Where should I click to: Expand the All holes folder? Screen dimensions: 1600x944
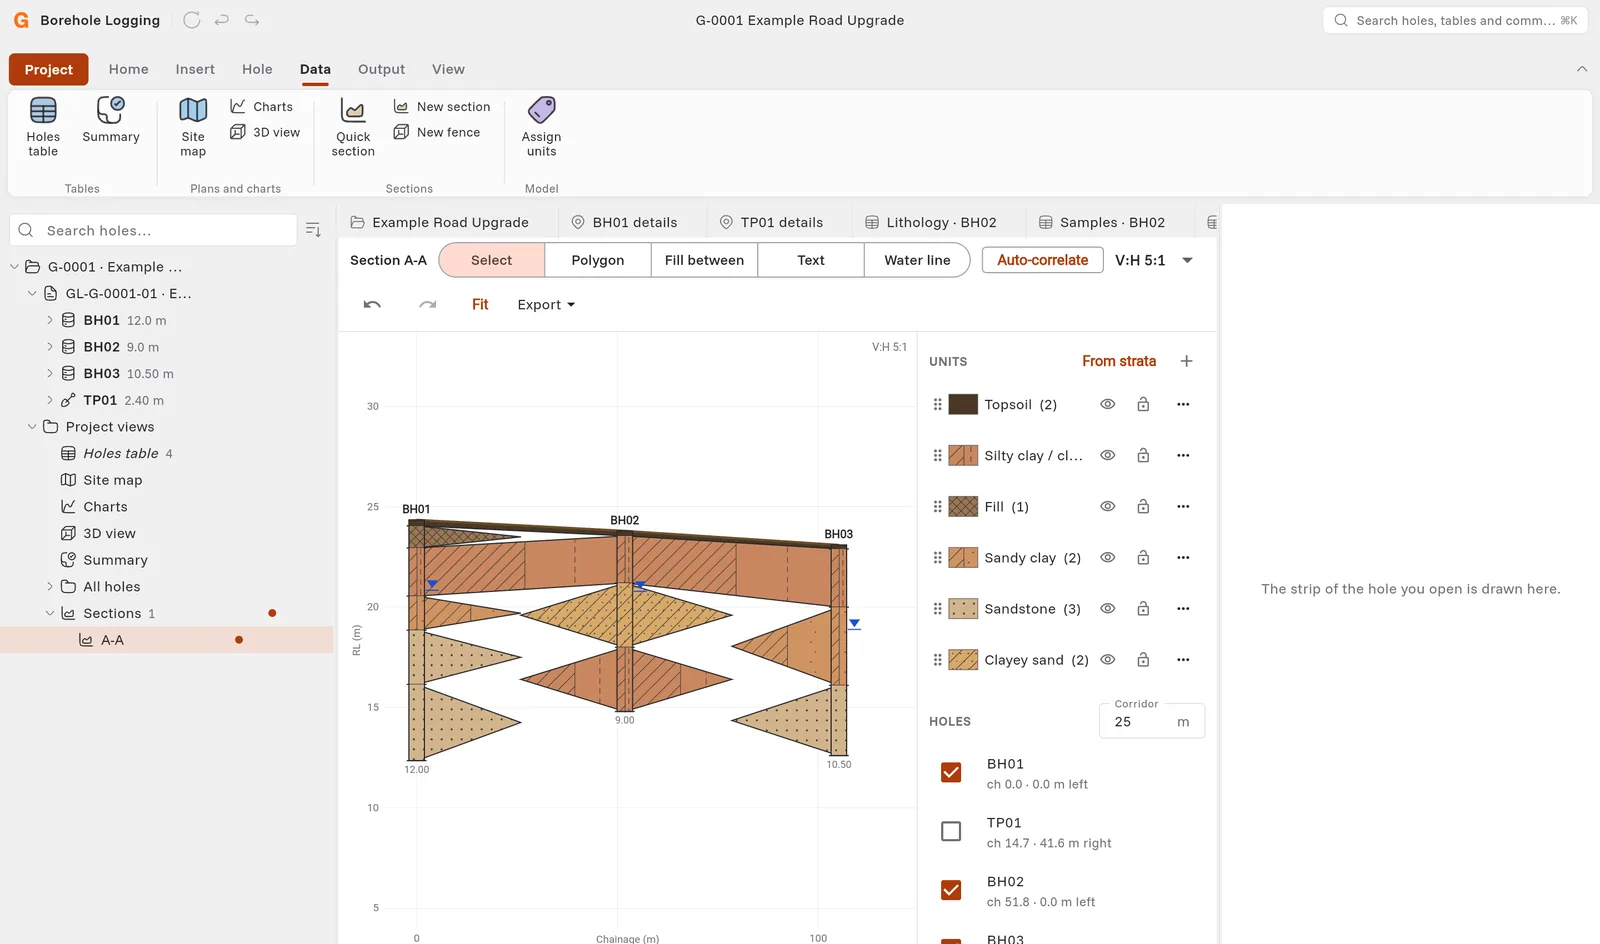coord(50,587)
